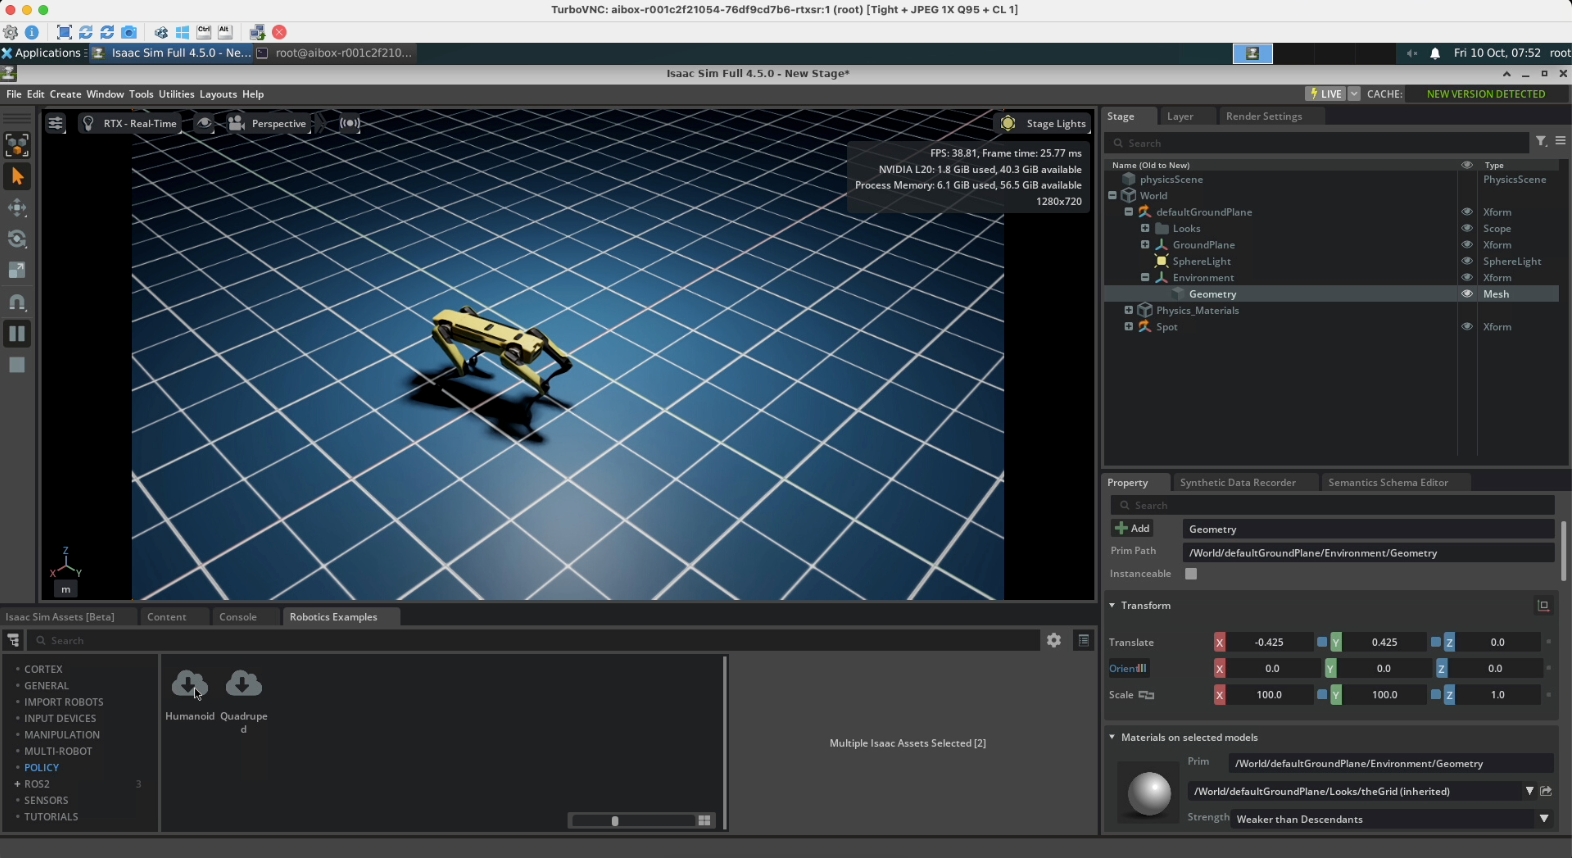Hide the SphereLight prim via eye icon
1572x858 pixels.
click(x=1467, y=261)
